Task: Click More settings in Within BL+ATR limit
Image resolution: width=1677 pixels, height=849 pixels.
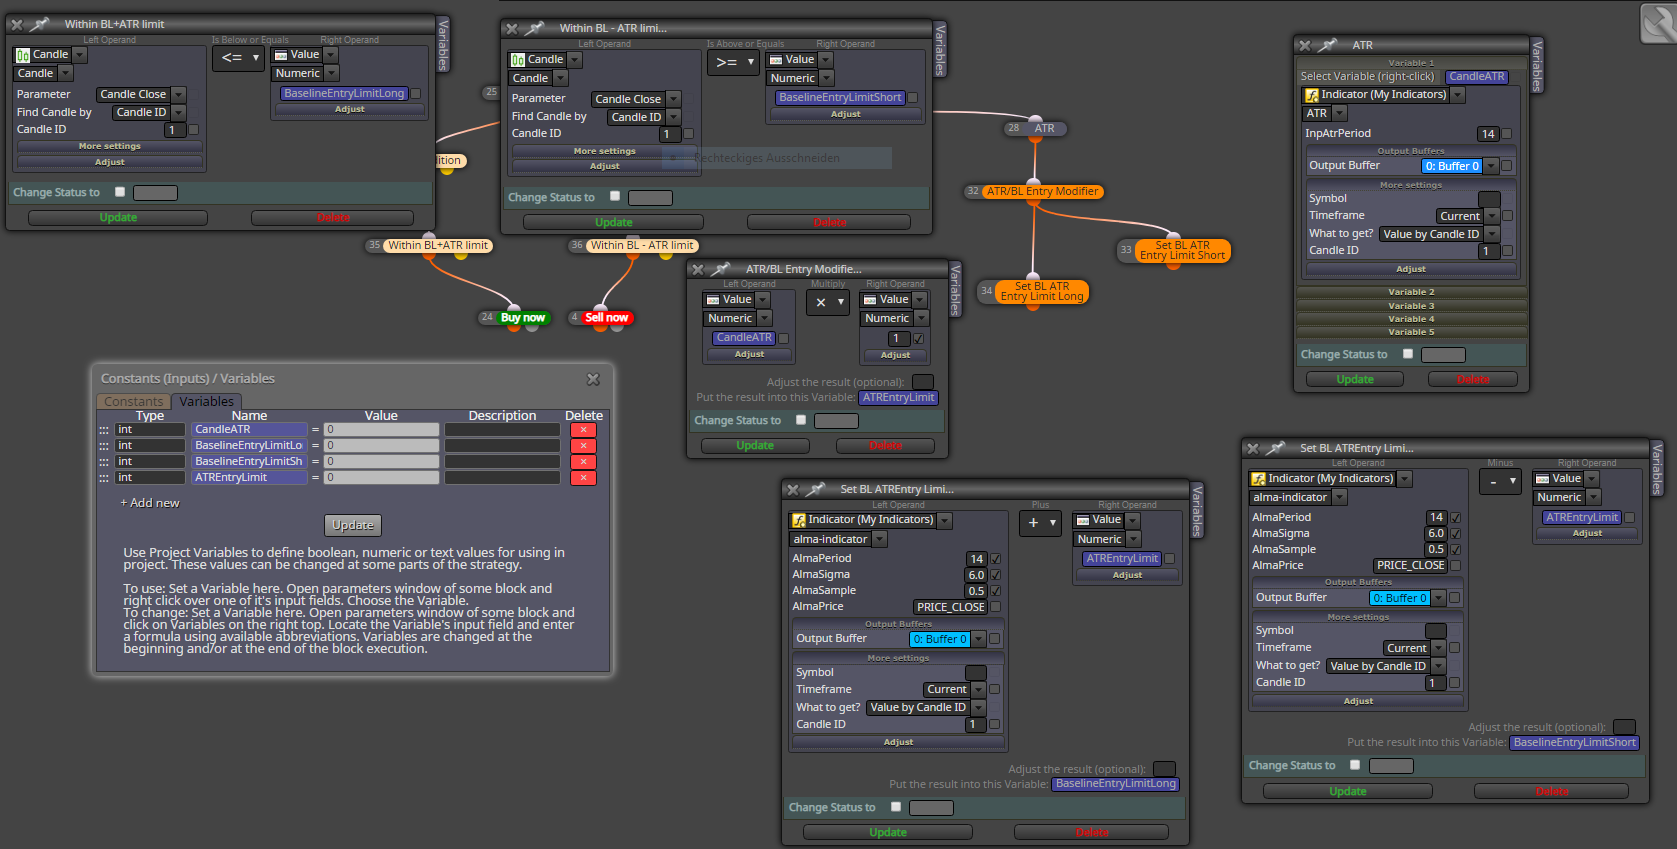Action: (110, 146)
